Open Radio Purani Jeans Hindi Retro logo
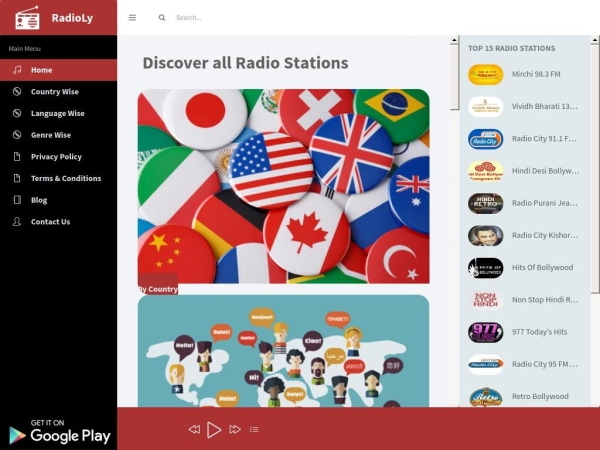The width and height of the screenshot is (600, 450). [x=486, y=203]
